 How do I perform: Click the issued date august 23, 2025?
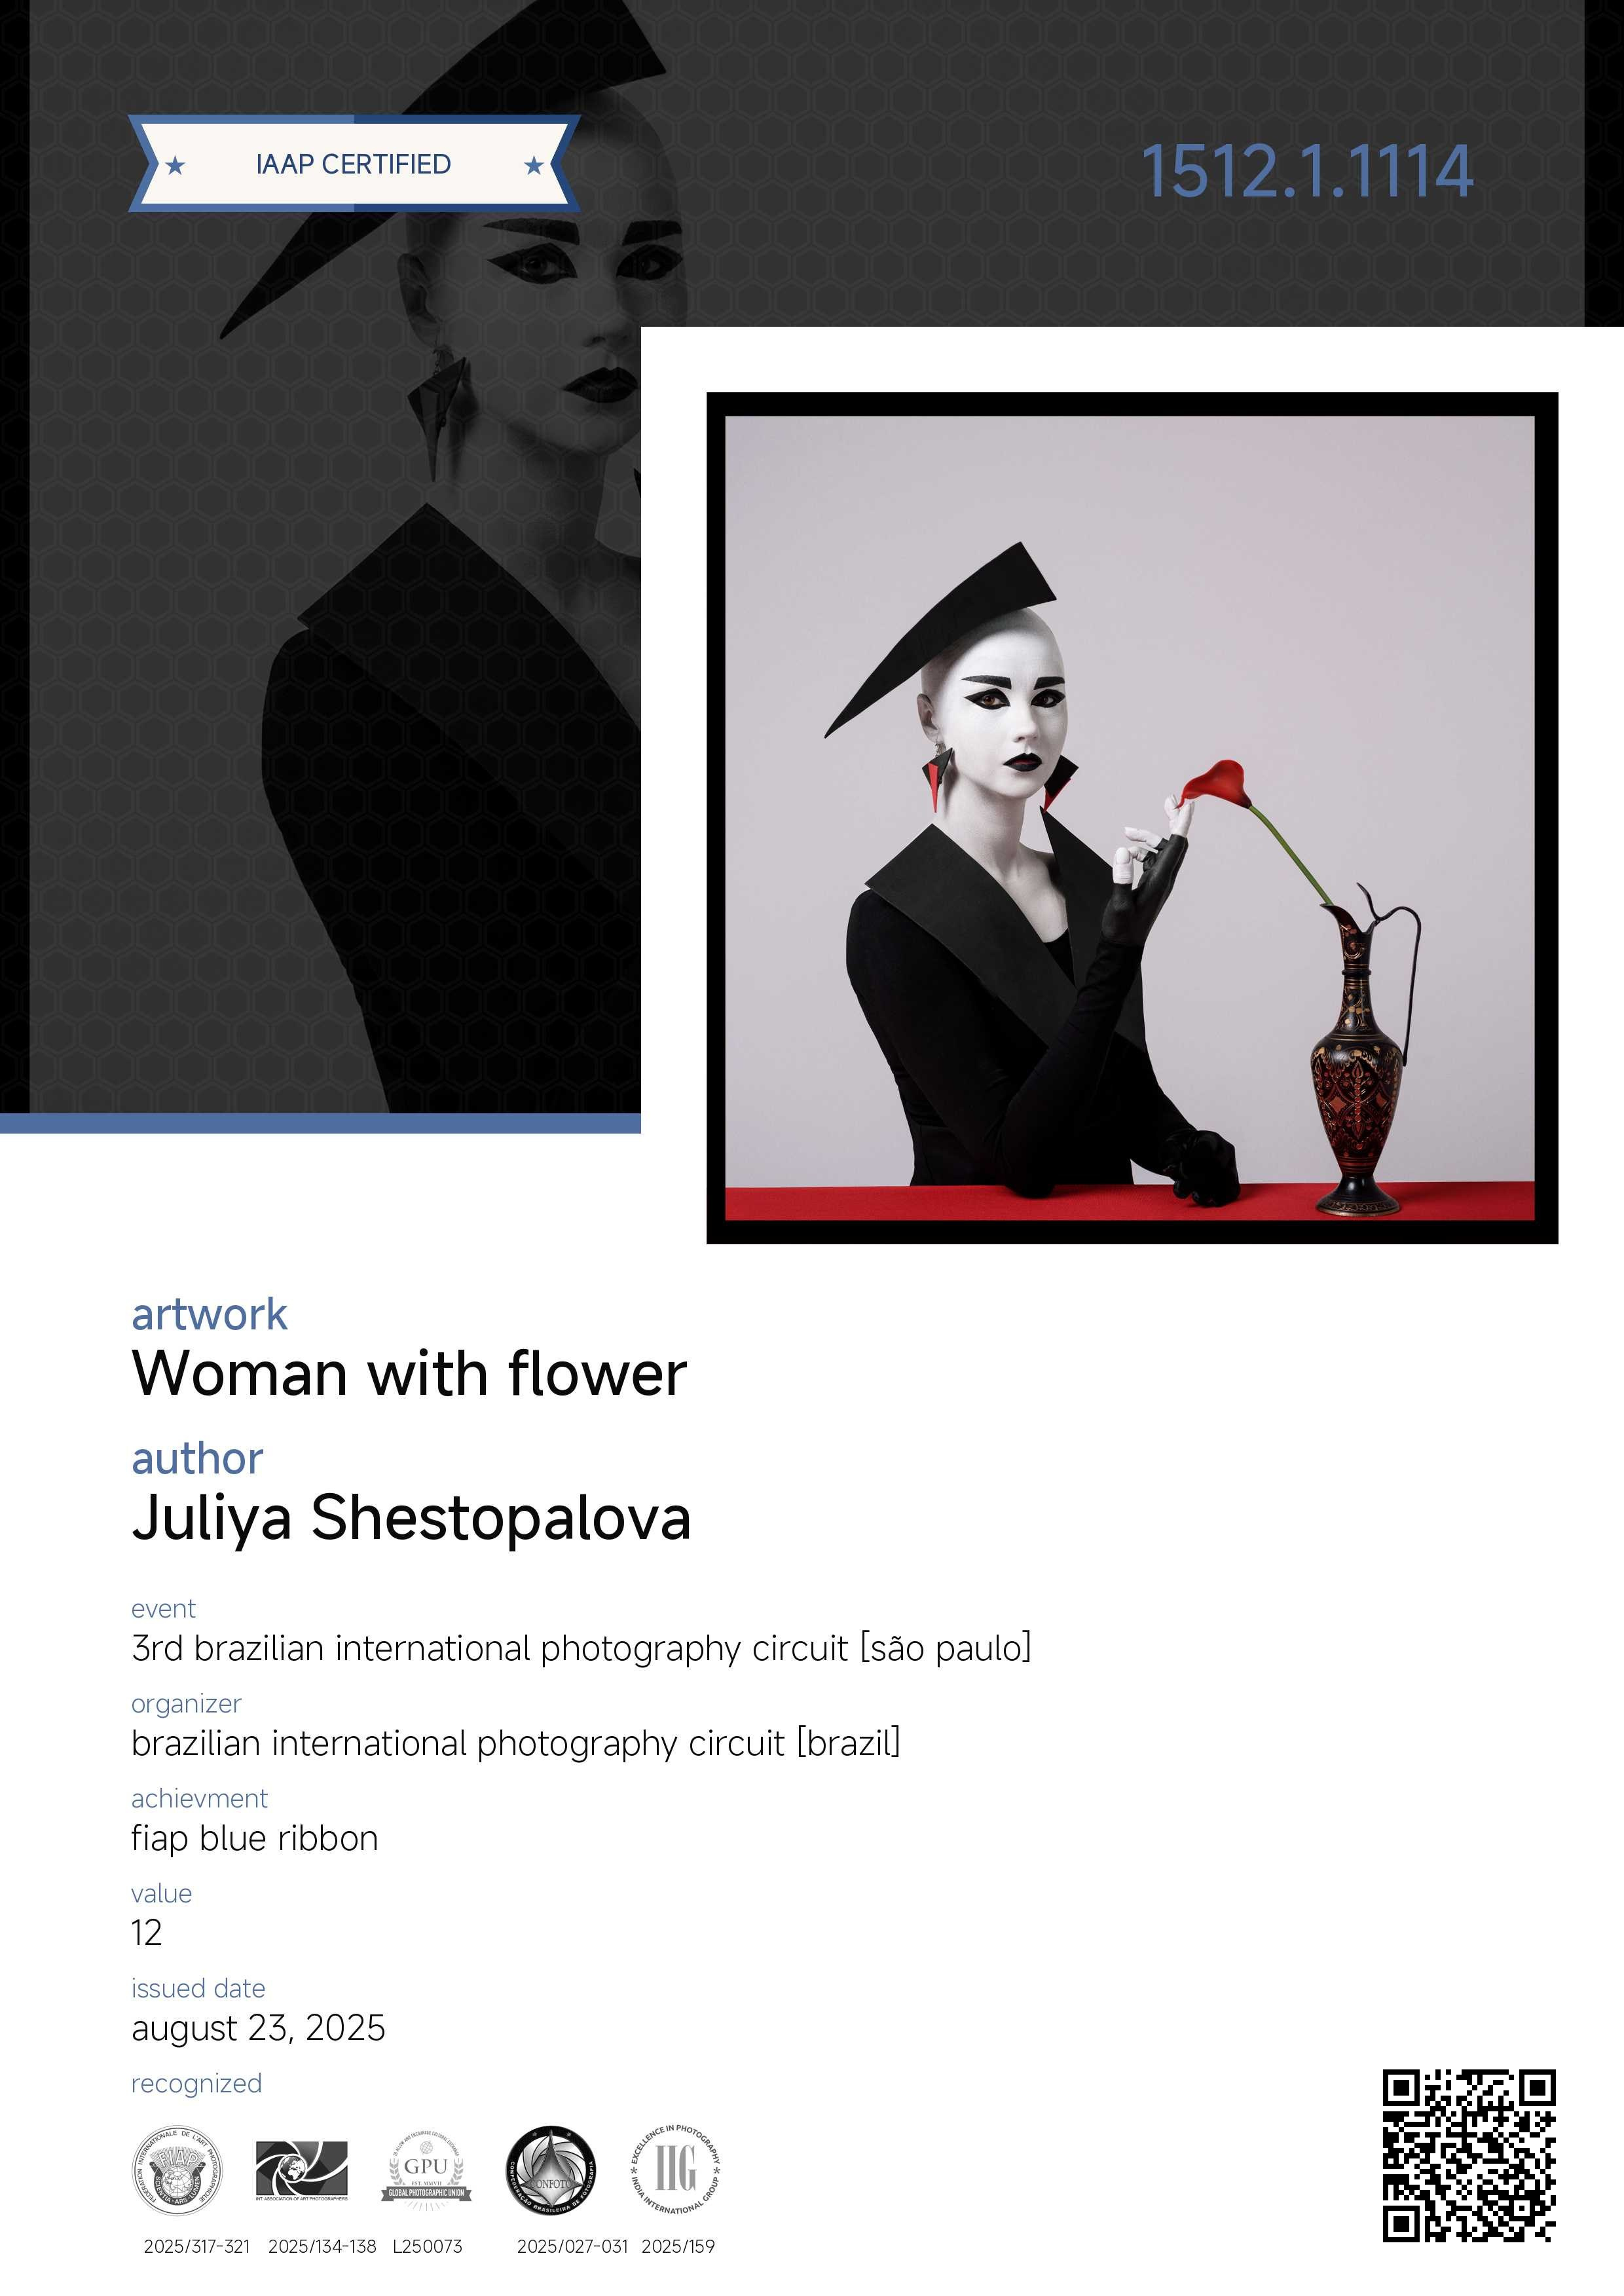258,2028
